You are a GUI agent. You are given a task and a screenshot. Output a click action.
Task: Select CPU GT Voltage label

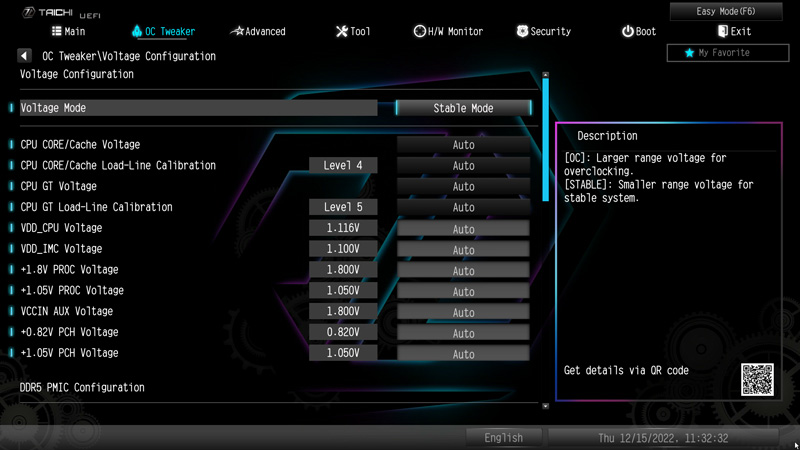[58, 186]
